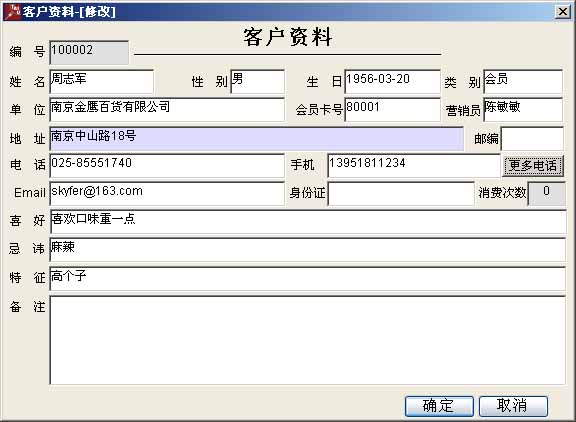Click the 单位 field with 南京金鹰百货有限公司
Viewport: 576px width, 422px height.
(x=167, y=110)
